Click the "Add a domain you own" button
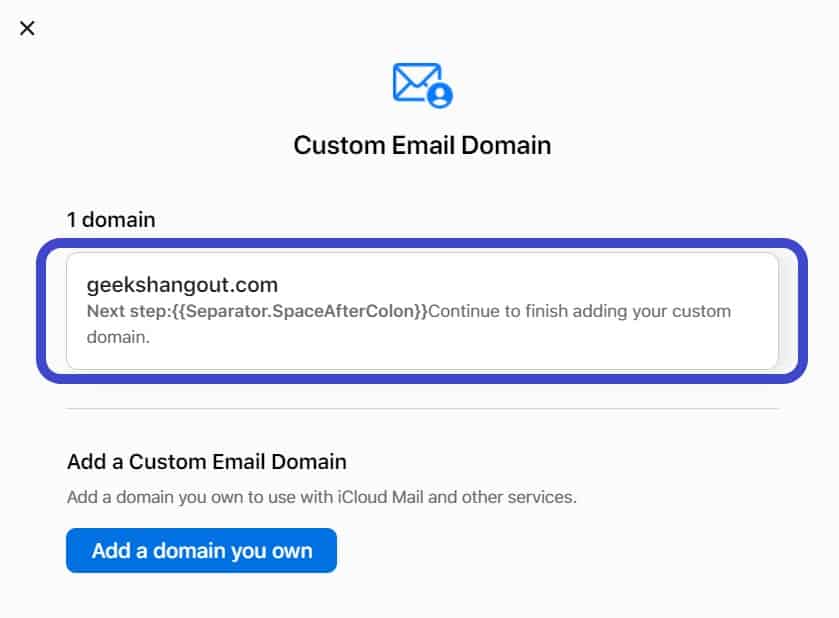839x618 pixels. coord(201,551)
